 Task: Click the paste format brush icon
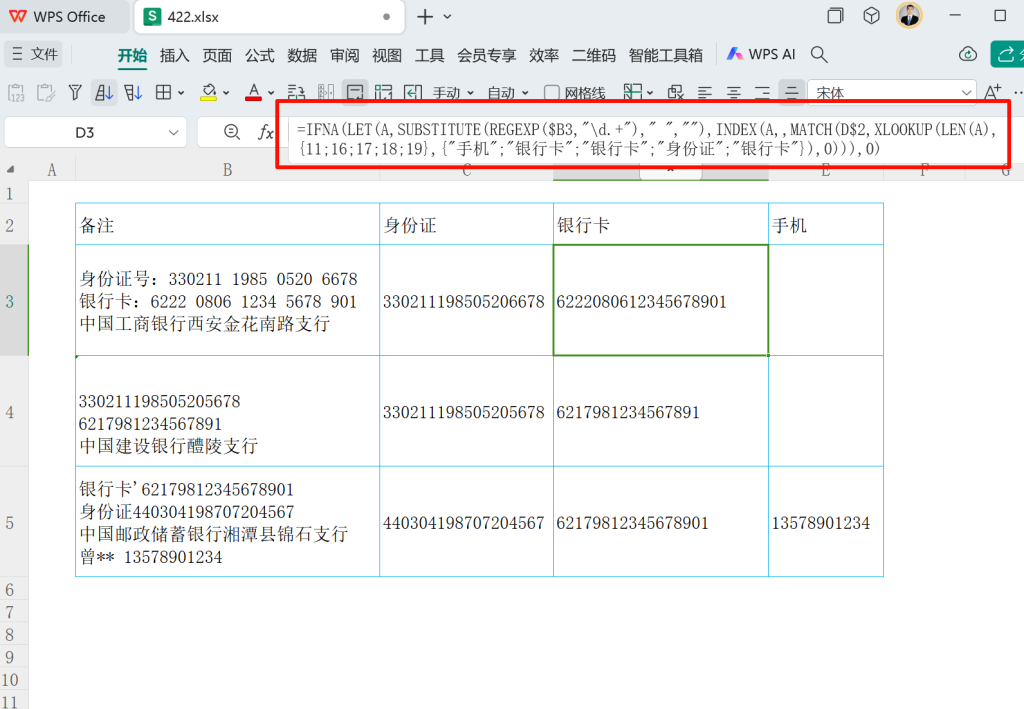(x=46, y=93)
